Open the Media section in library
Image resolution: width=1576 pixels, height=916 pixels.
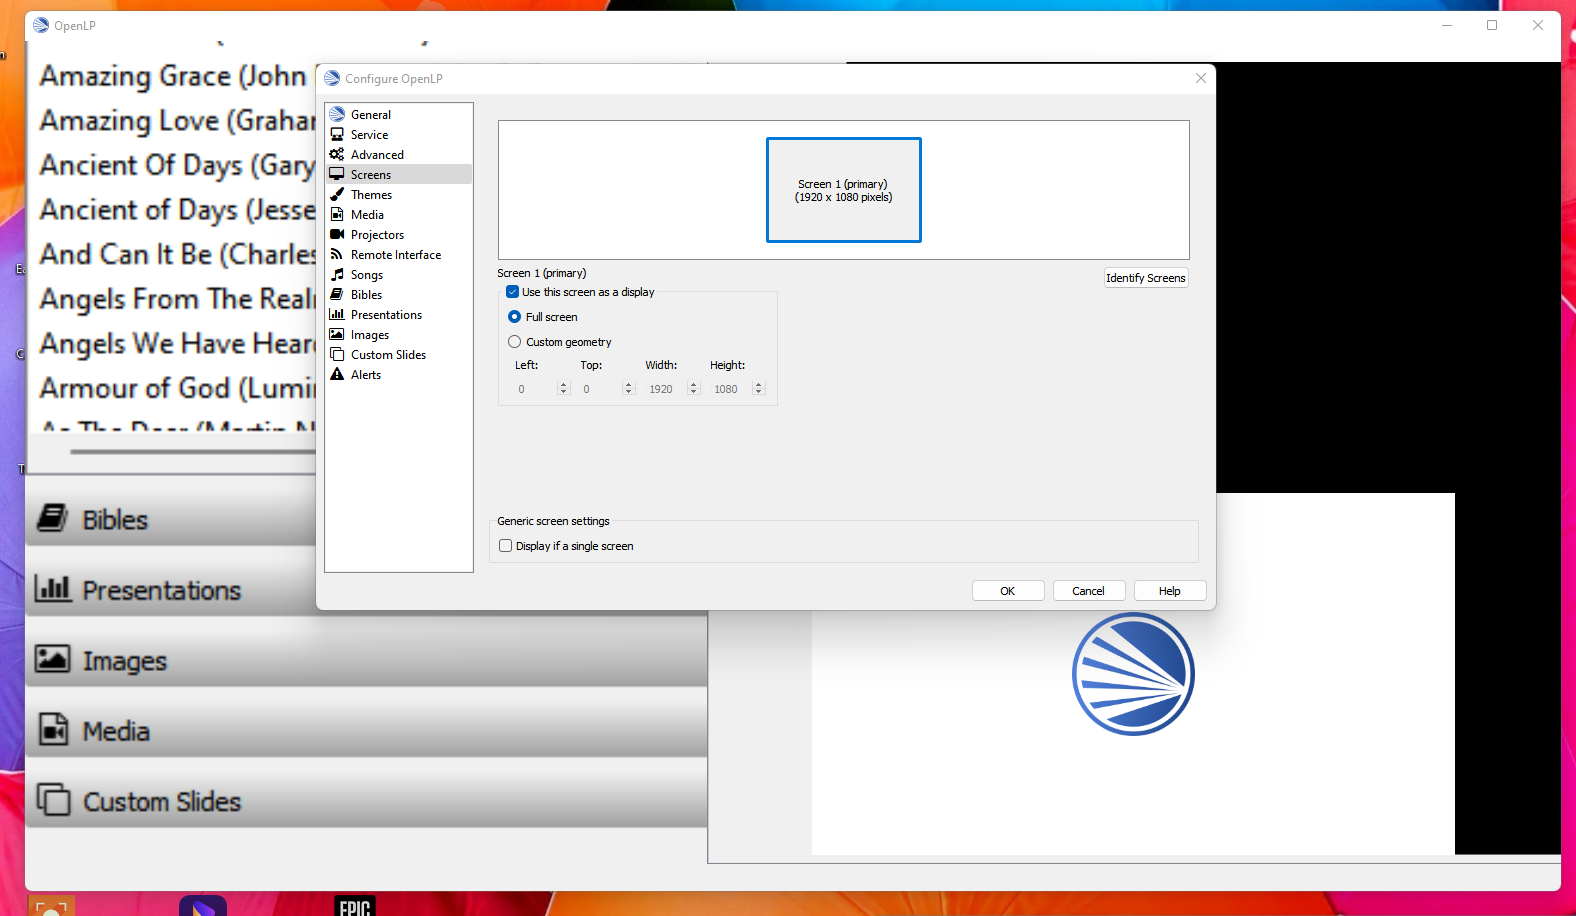coord(366,731)
